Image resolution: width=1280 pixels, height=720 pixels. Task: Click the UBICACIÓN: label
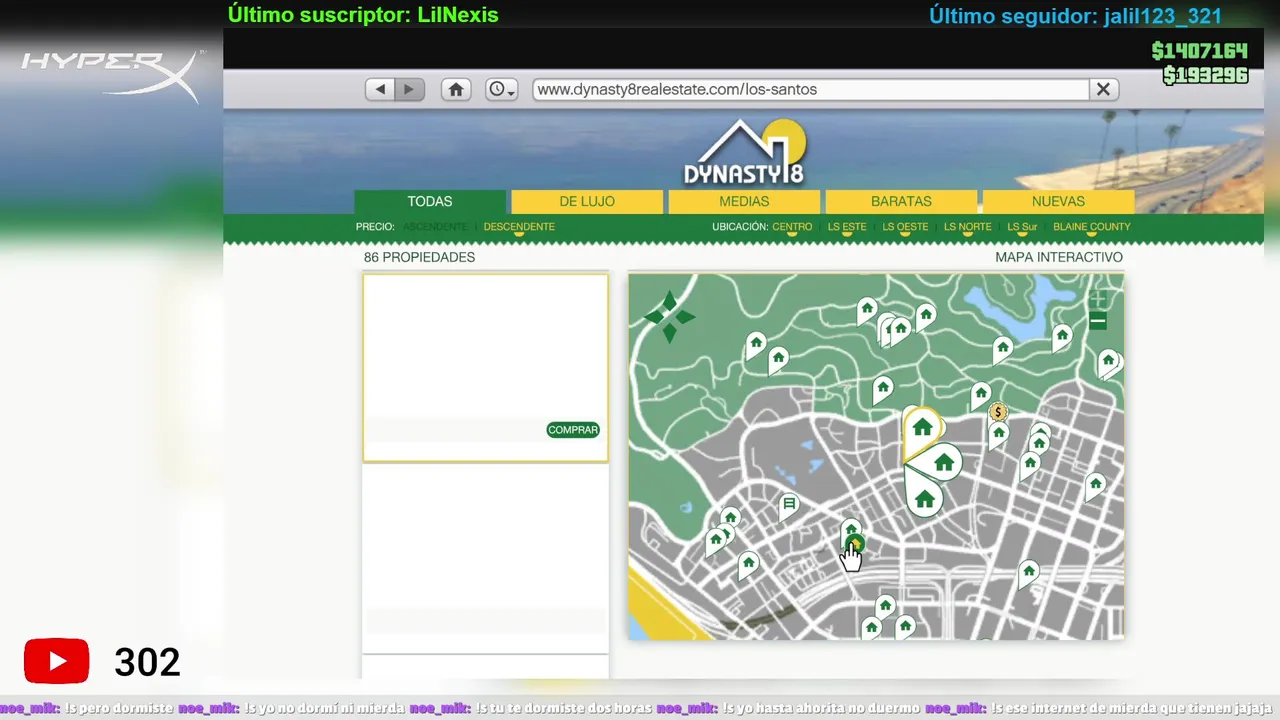(x=739, y=227)
